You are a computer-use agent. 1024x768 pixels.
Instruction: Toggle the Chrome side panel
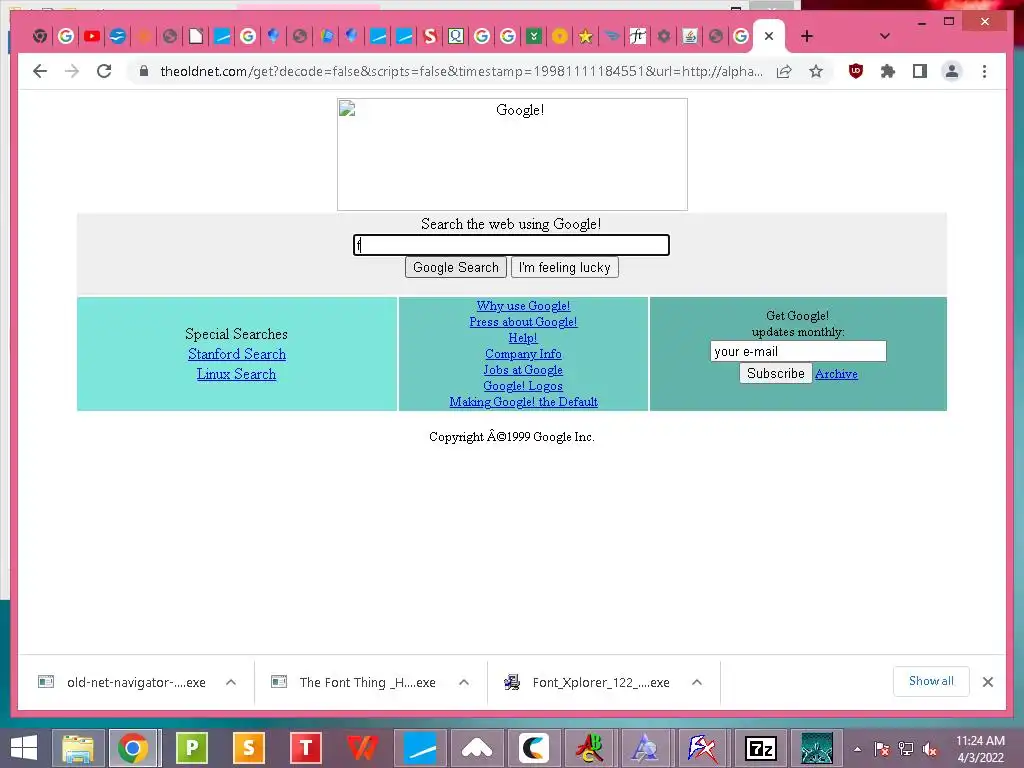tap(920, 71)
